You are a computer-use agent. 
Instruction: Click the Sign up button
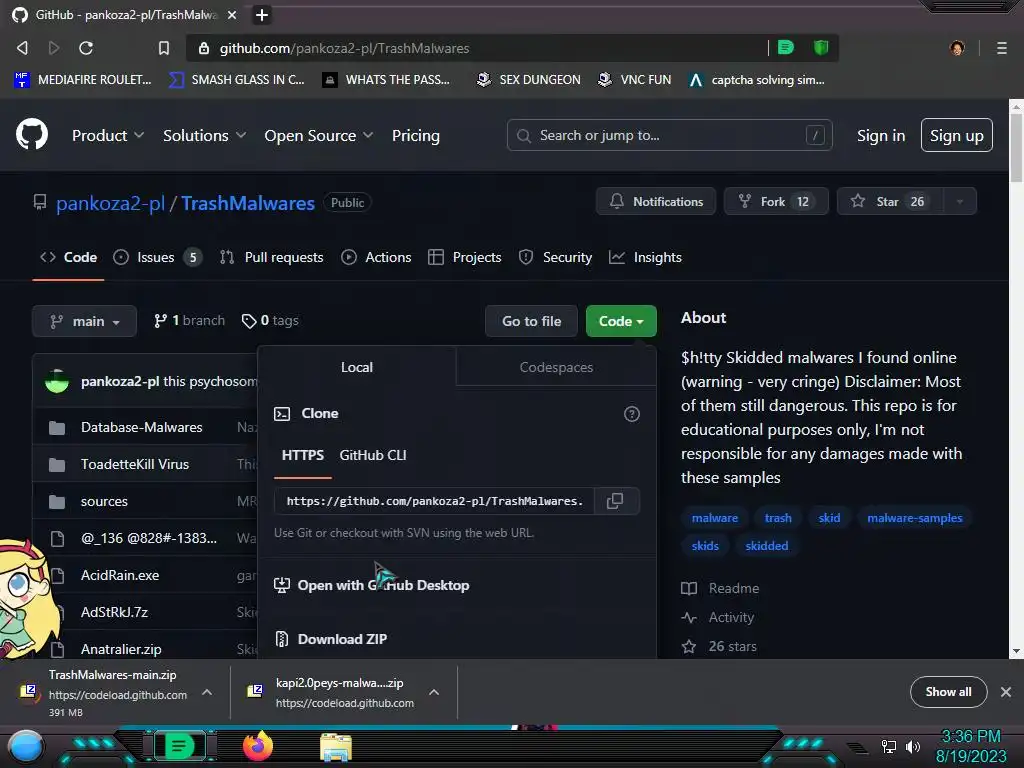tap(956, 135)
